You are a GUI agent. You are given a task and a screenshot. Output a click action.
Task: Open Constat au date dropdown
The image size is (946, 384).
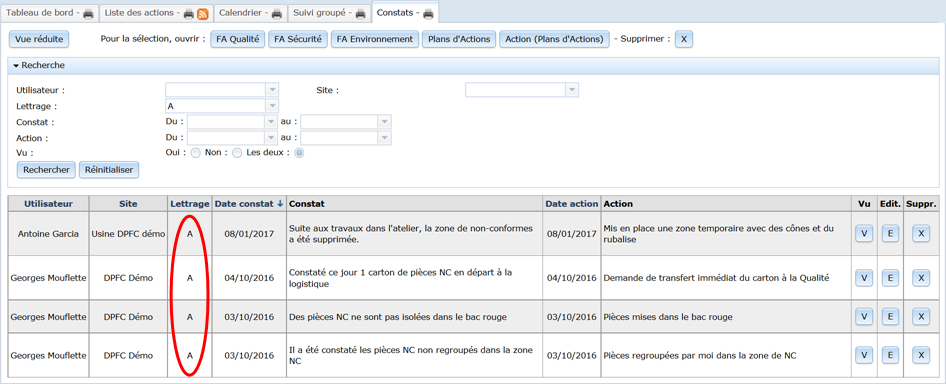click(385, 122)
